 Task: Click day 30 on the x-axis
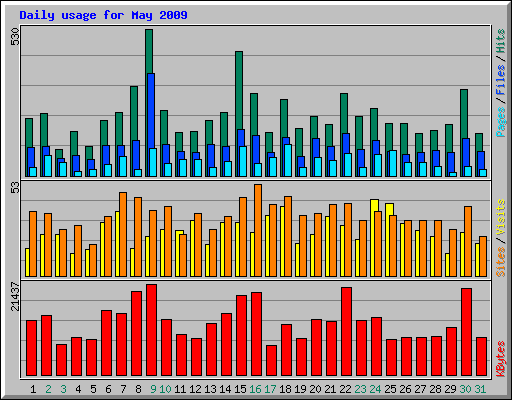point(465,389)
